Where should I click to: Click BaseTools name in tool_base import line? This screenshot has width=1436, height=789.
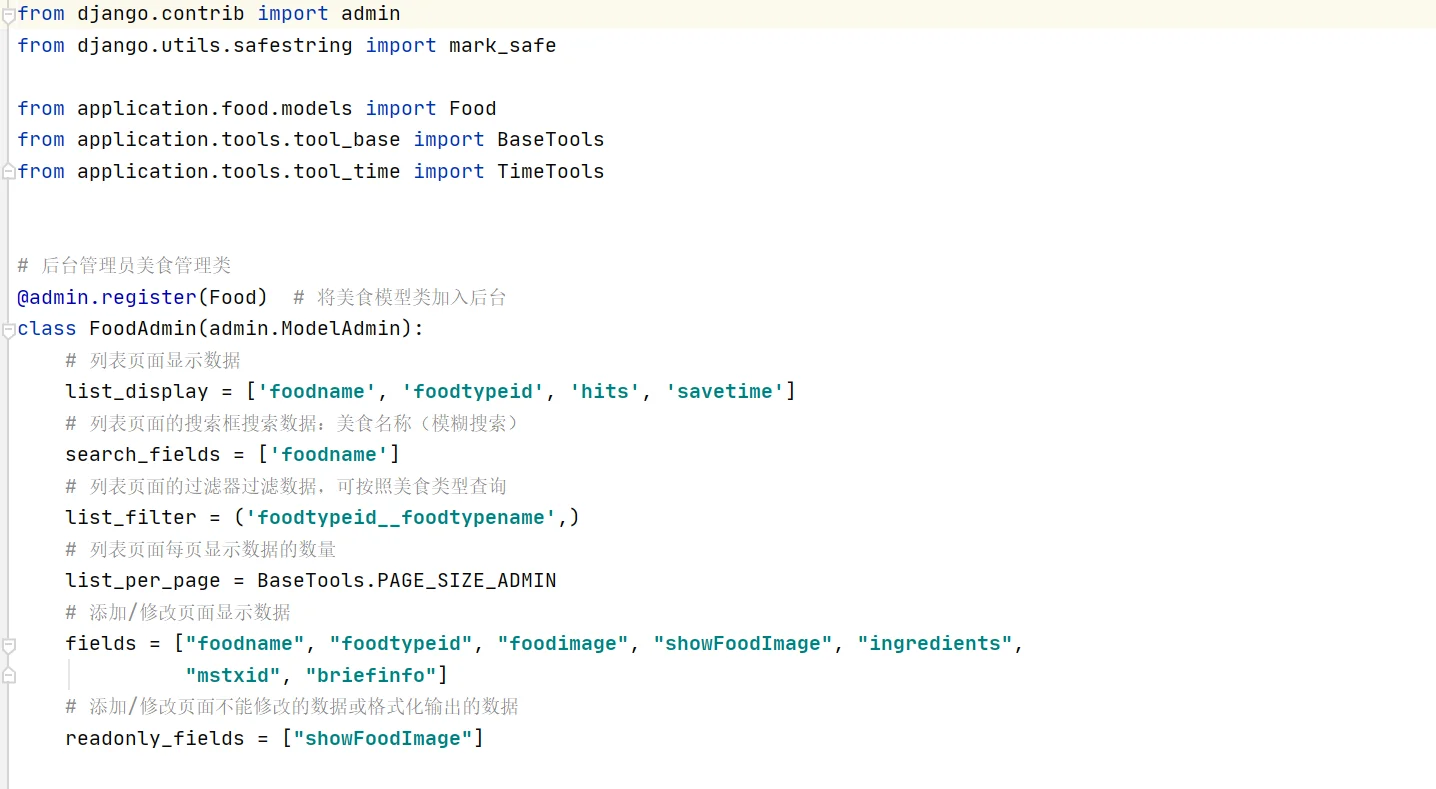[550, 139]
